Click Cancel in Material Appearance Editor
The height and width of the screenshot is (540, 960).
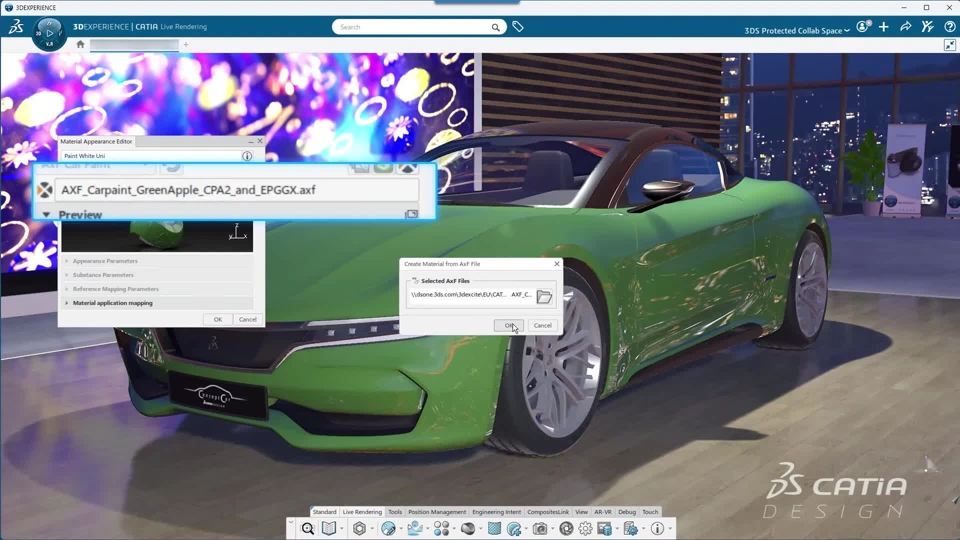pyautogui.click(x=247, y=320)
